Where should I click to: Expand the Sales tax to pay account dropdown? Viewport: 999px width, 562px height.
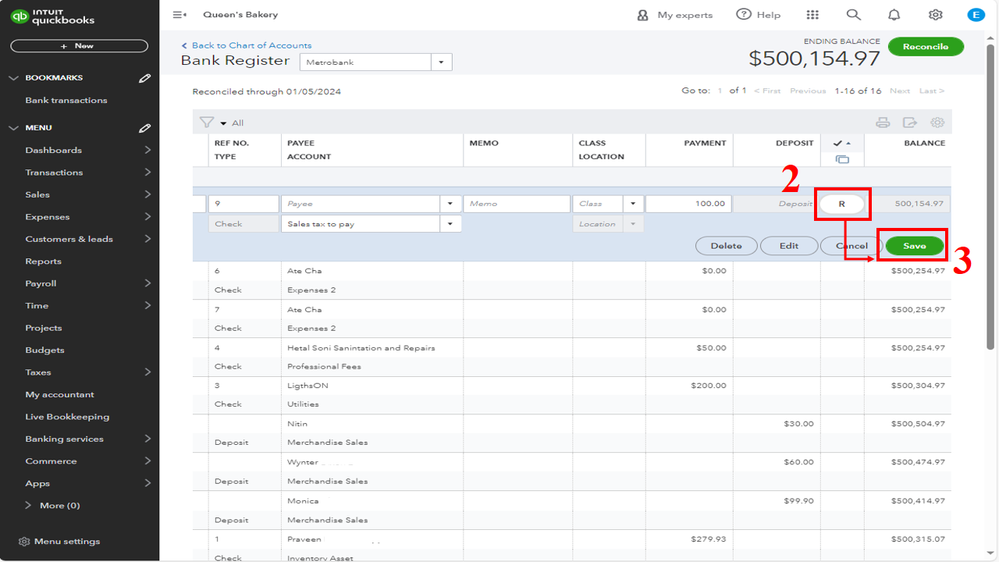coord(450,224)
